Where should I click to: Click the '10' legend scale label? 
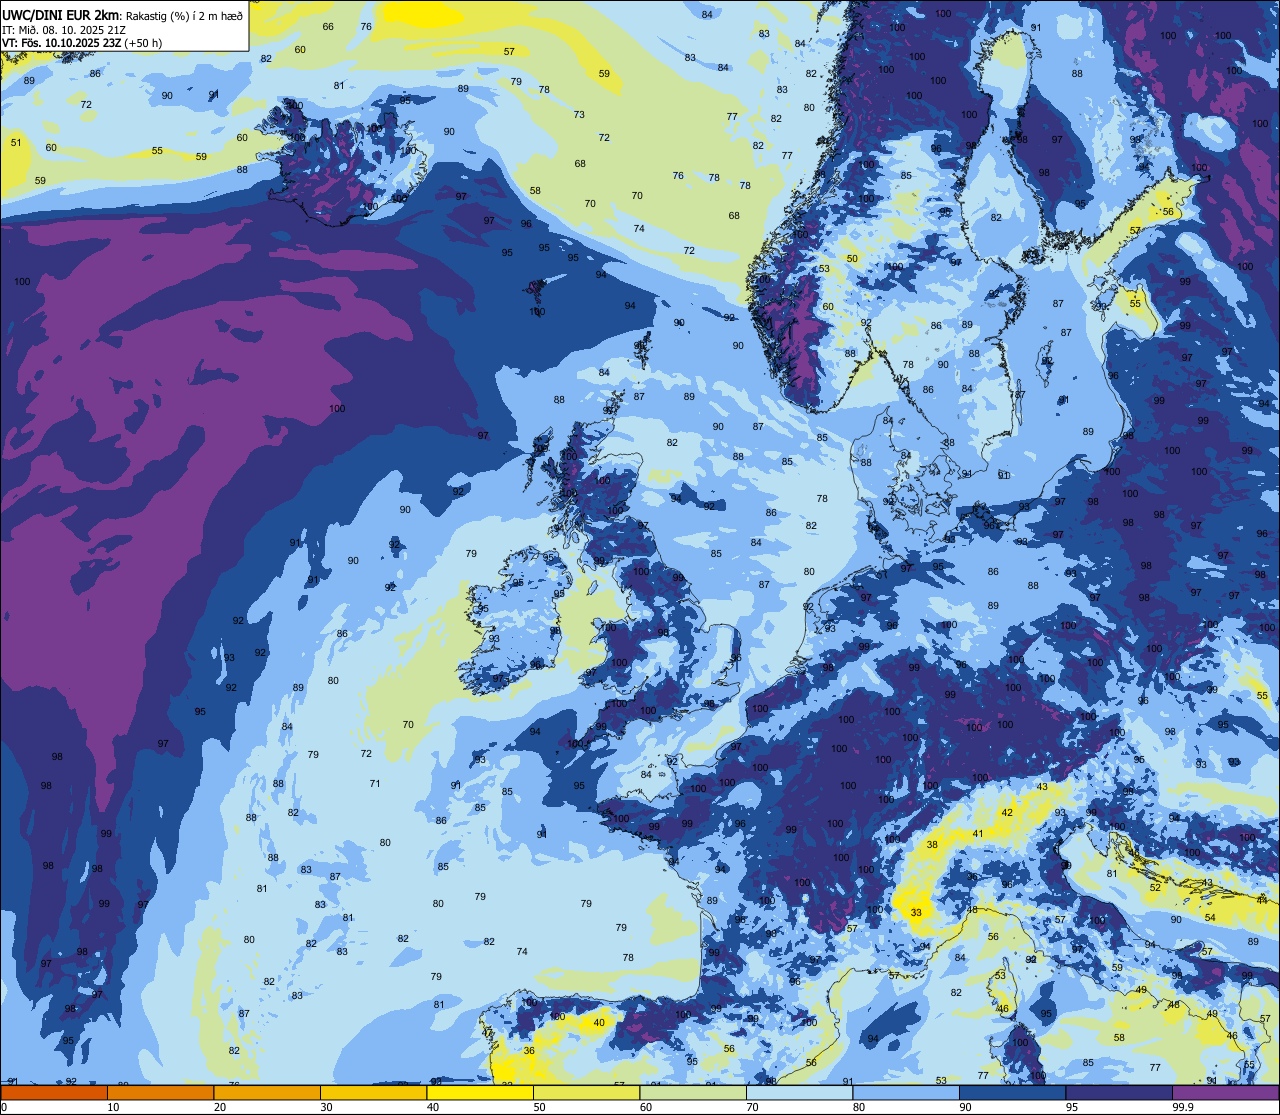(x=113, y=1106)
